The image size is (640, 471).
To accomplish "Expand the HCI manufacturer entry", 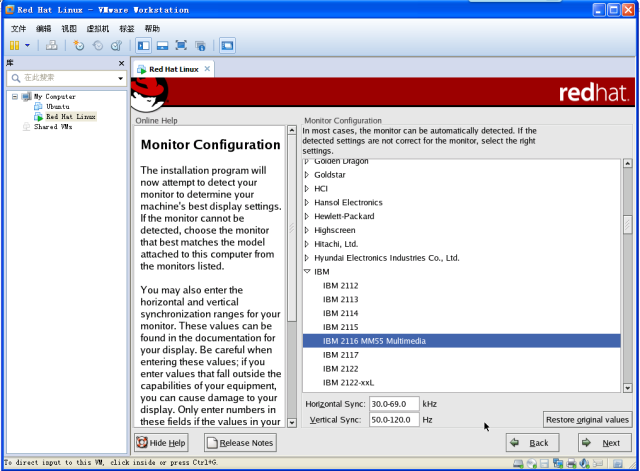I will click(307, 189).
